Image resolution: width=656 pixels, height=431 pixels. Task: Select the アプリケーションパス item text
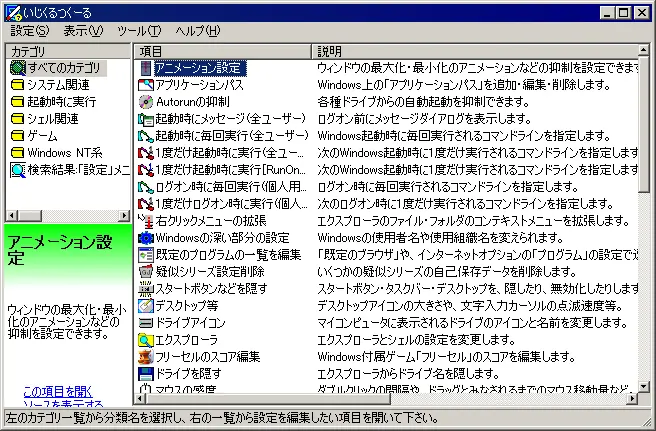pyautogui.click(x=199, y=85)
